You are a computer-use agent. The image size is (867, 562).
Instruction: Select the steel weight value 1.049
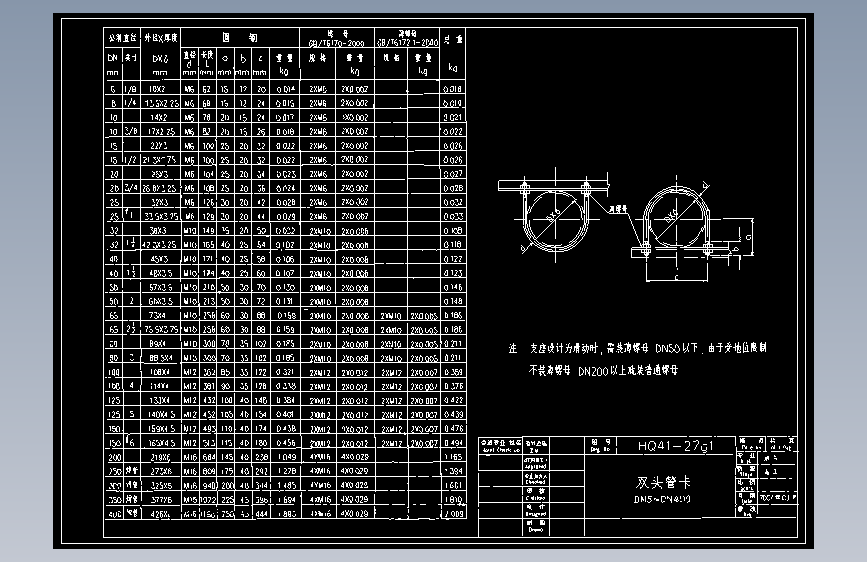click(285, 457)
